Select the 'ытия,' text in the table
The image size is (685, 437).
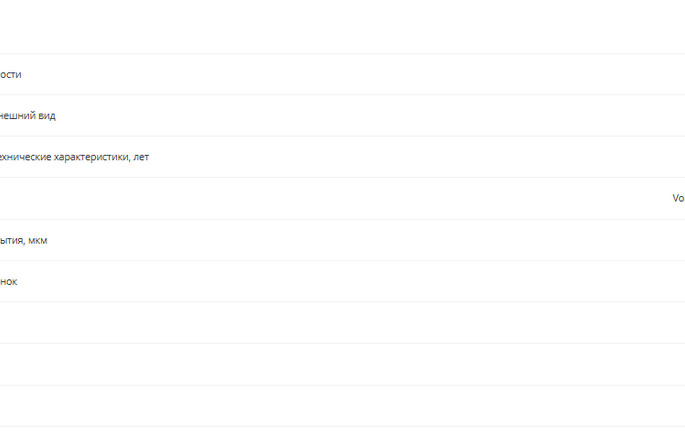(x=12, y=241)
